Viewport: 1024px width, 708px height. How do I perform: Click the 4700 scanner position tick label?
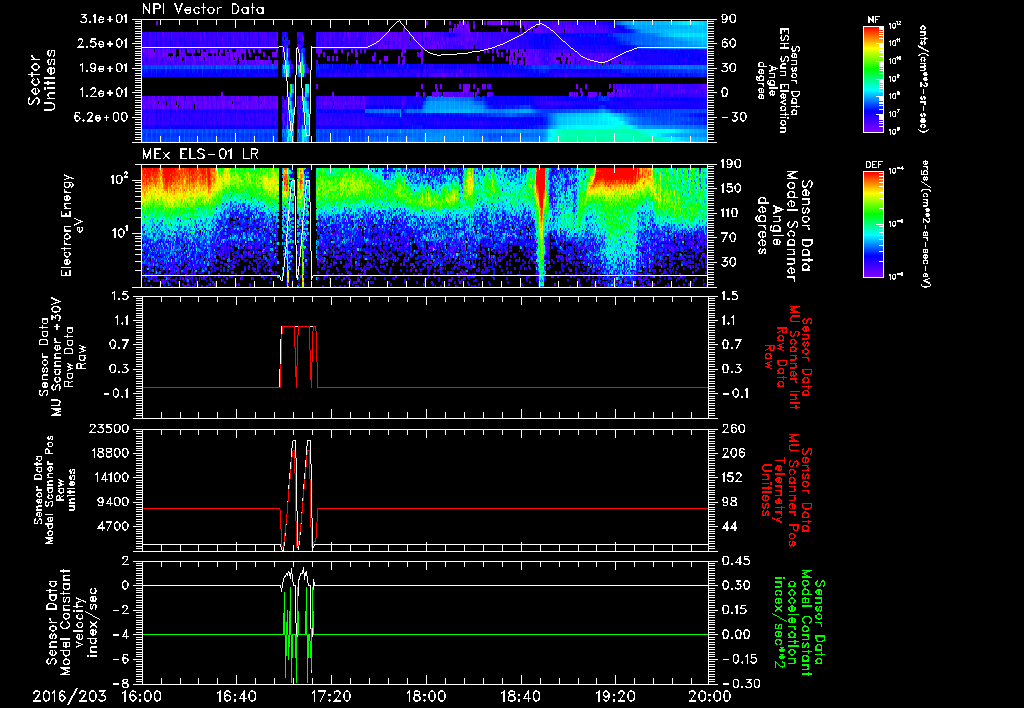(112, 526)
